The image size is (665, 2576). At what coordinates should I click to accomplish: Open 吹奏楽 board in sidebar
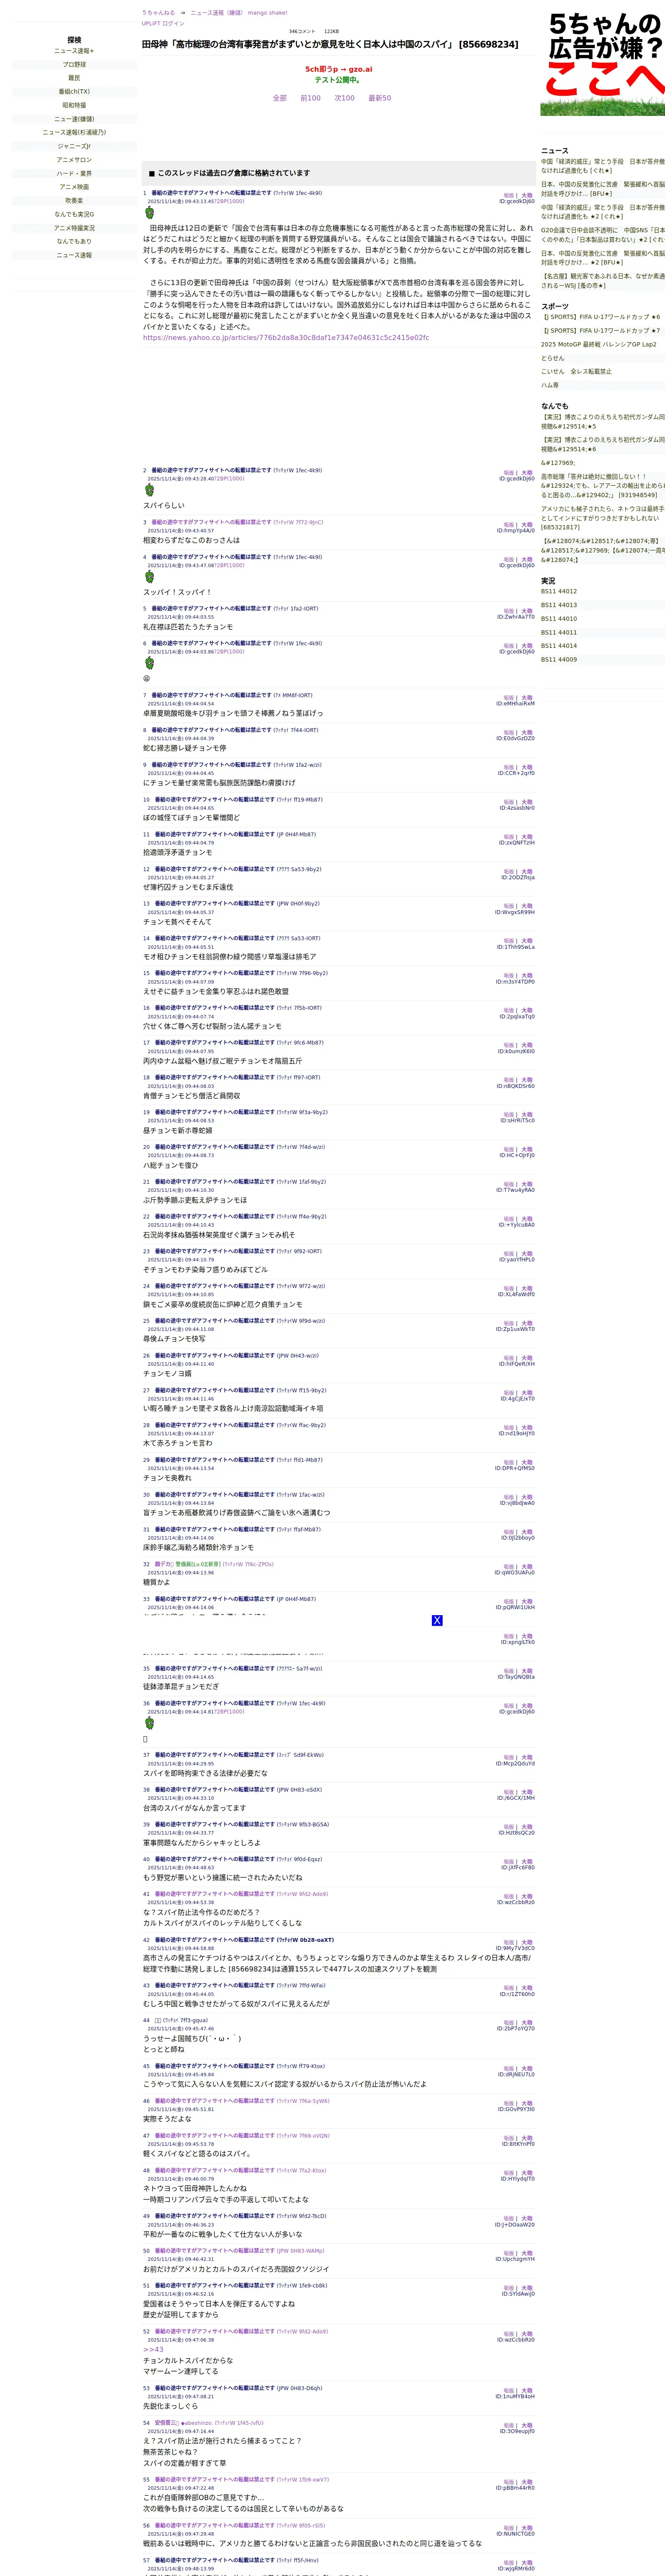coord(74,200)
